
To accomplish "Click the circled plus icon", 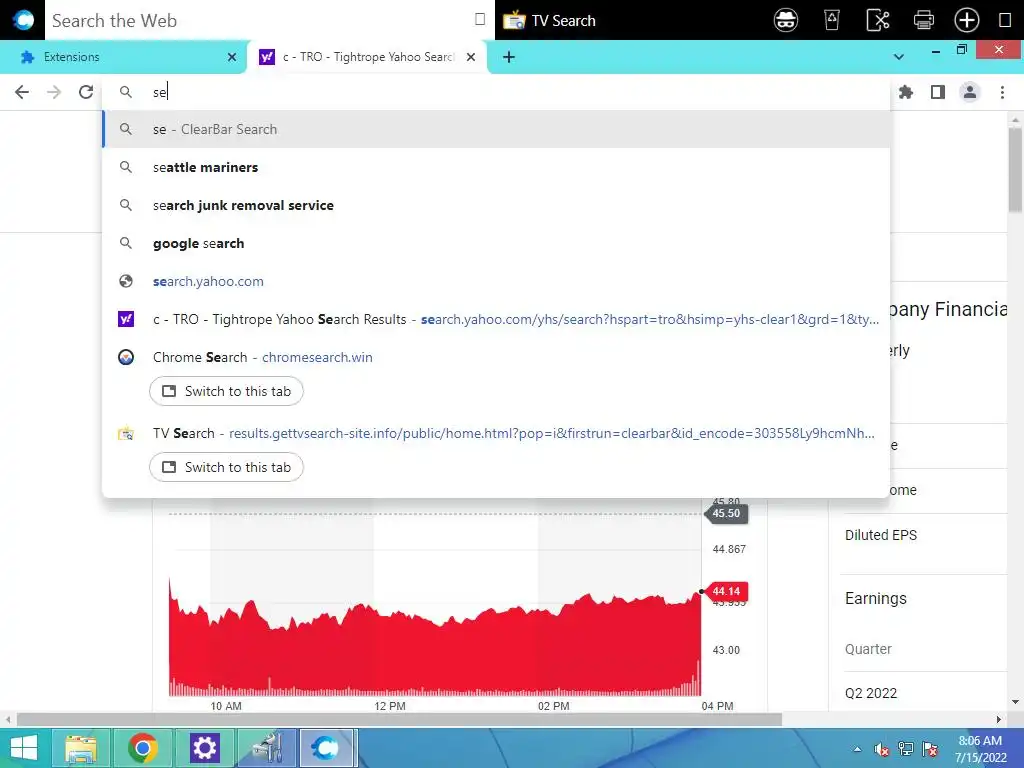I will coord(967,20).
